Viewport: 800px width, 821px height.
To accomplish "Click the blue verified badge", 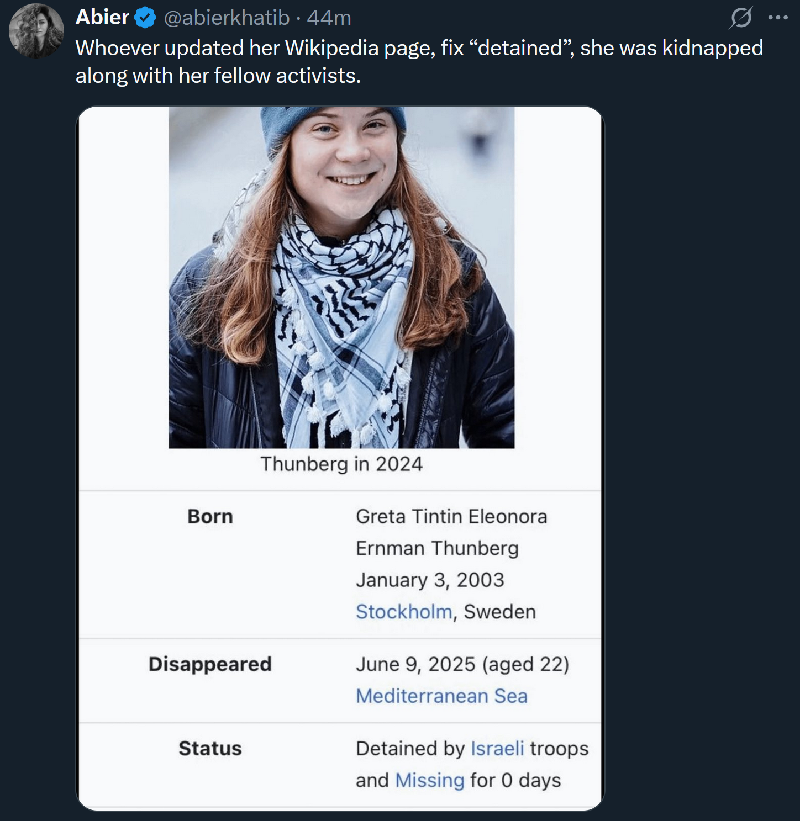I will point(145,18).
